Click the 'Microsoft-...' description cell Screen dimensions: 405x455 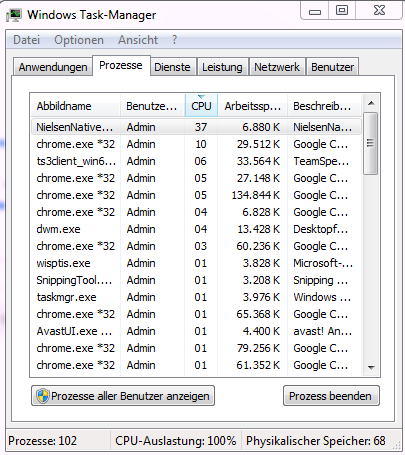tap(323, 263)
